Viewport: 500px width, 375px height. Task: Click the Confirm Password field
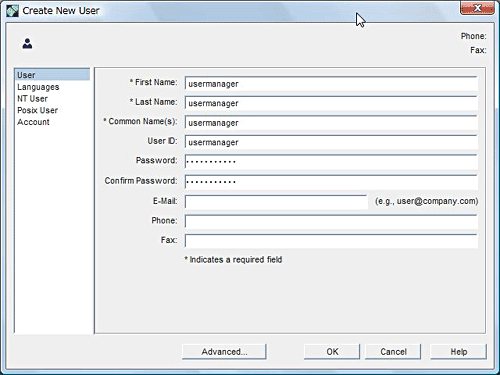pyautogui.click(x=331, y=182)
